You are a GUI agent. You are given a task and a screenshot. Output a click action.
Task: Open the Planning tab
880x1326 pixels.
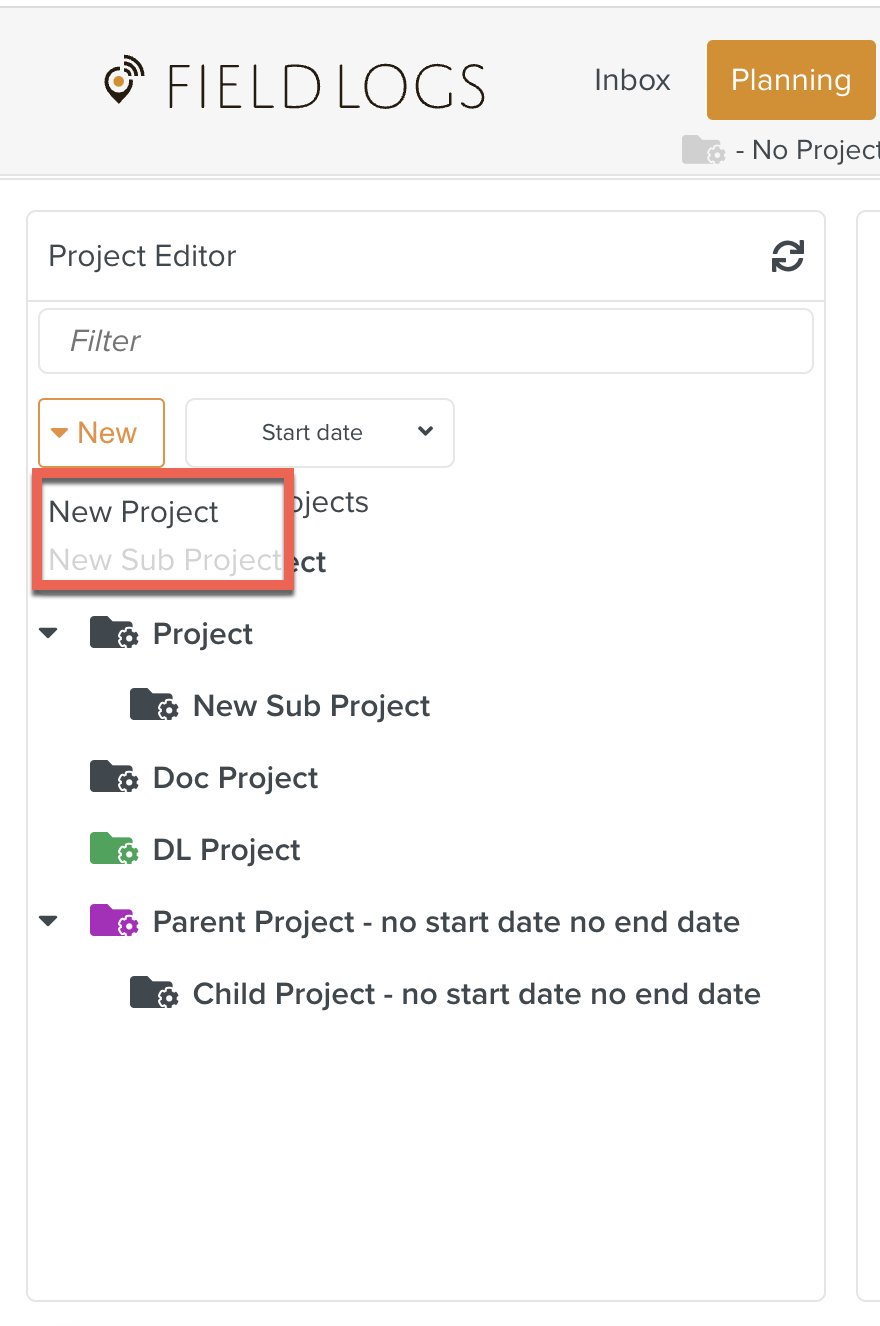pos(790,80)
